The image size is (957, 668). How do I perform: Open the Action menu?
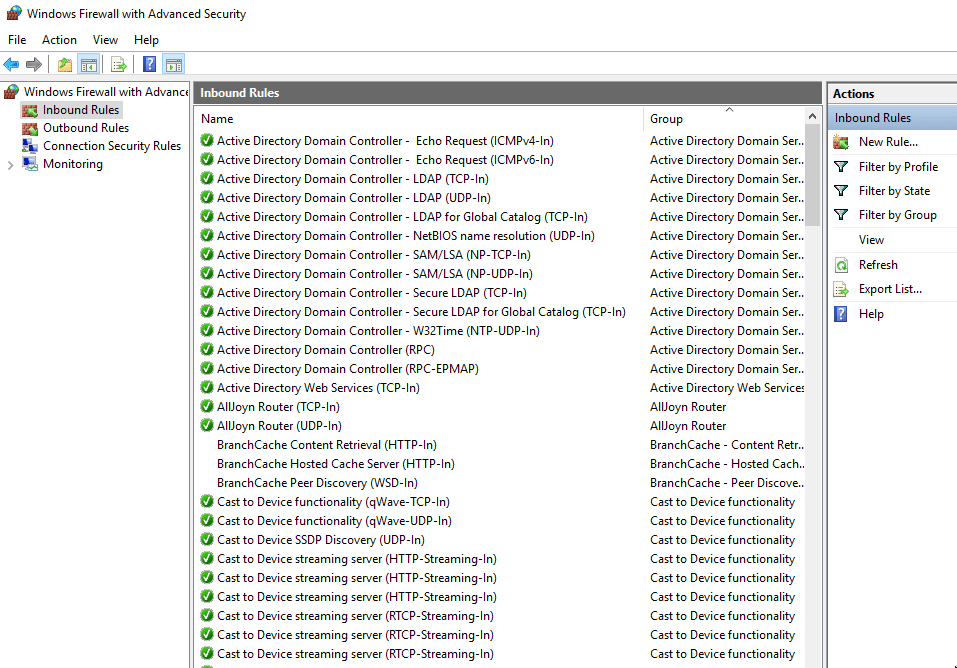pyautogui.click(x=59, y=39)
